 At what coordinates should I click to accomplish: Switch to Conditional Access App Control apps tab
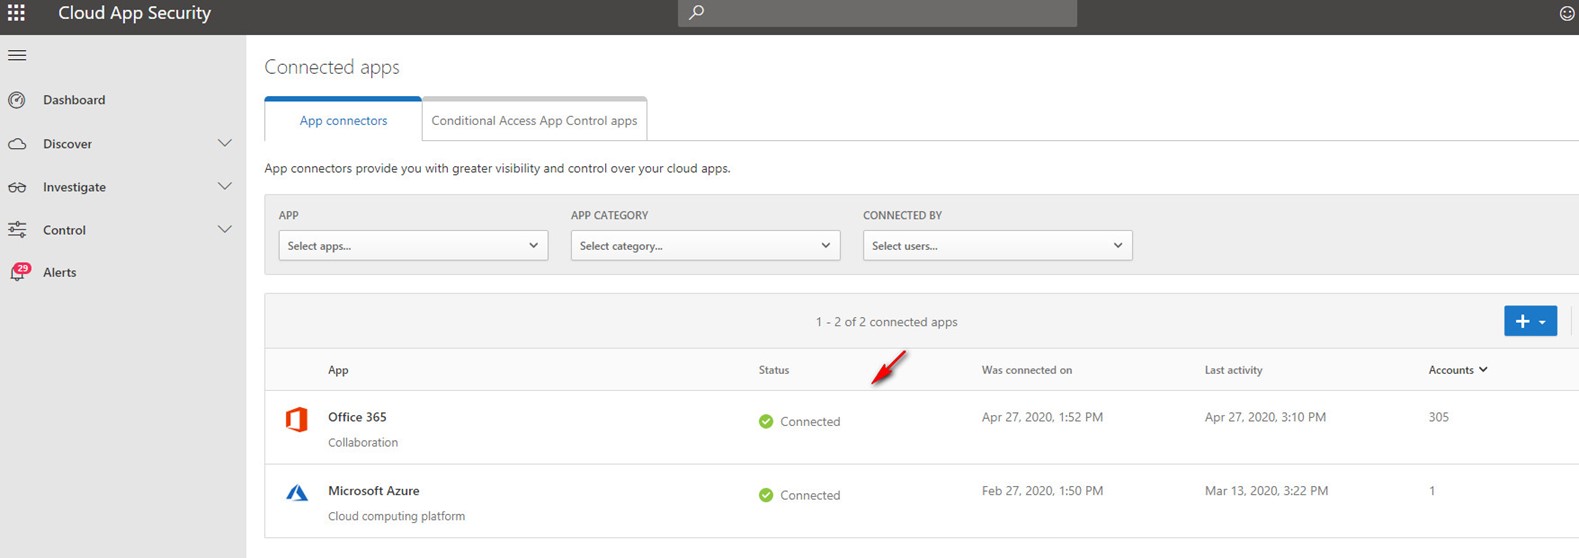(x=534, y=120)
